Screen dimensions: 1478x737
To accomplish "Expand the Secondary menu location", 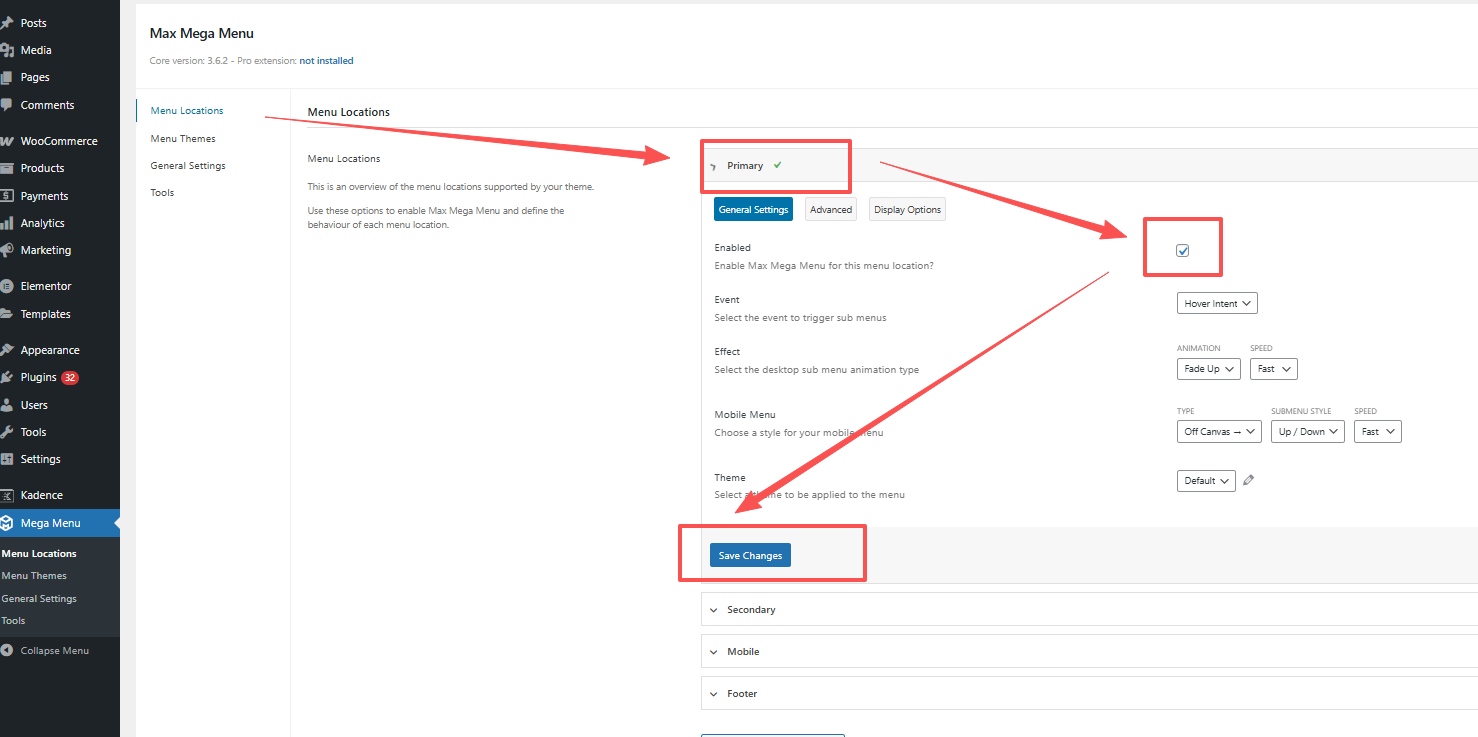I will pos(751,610).
